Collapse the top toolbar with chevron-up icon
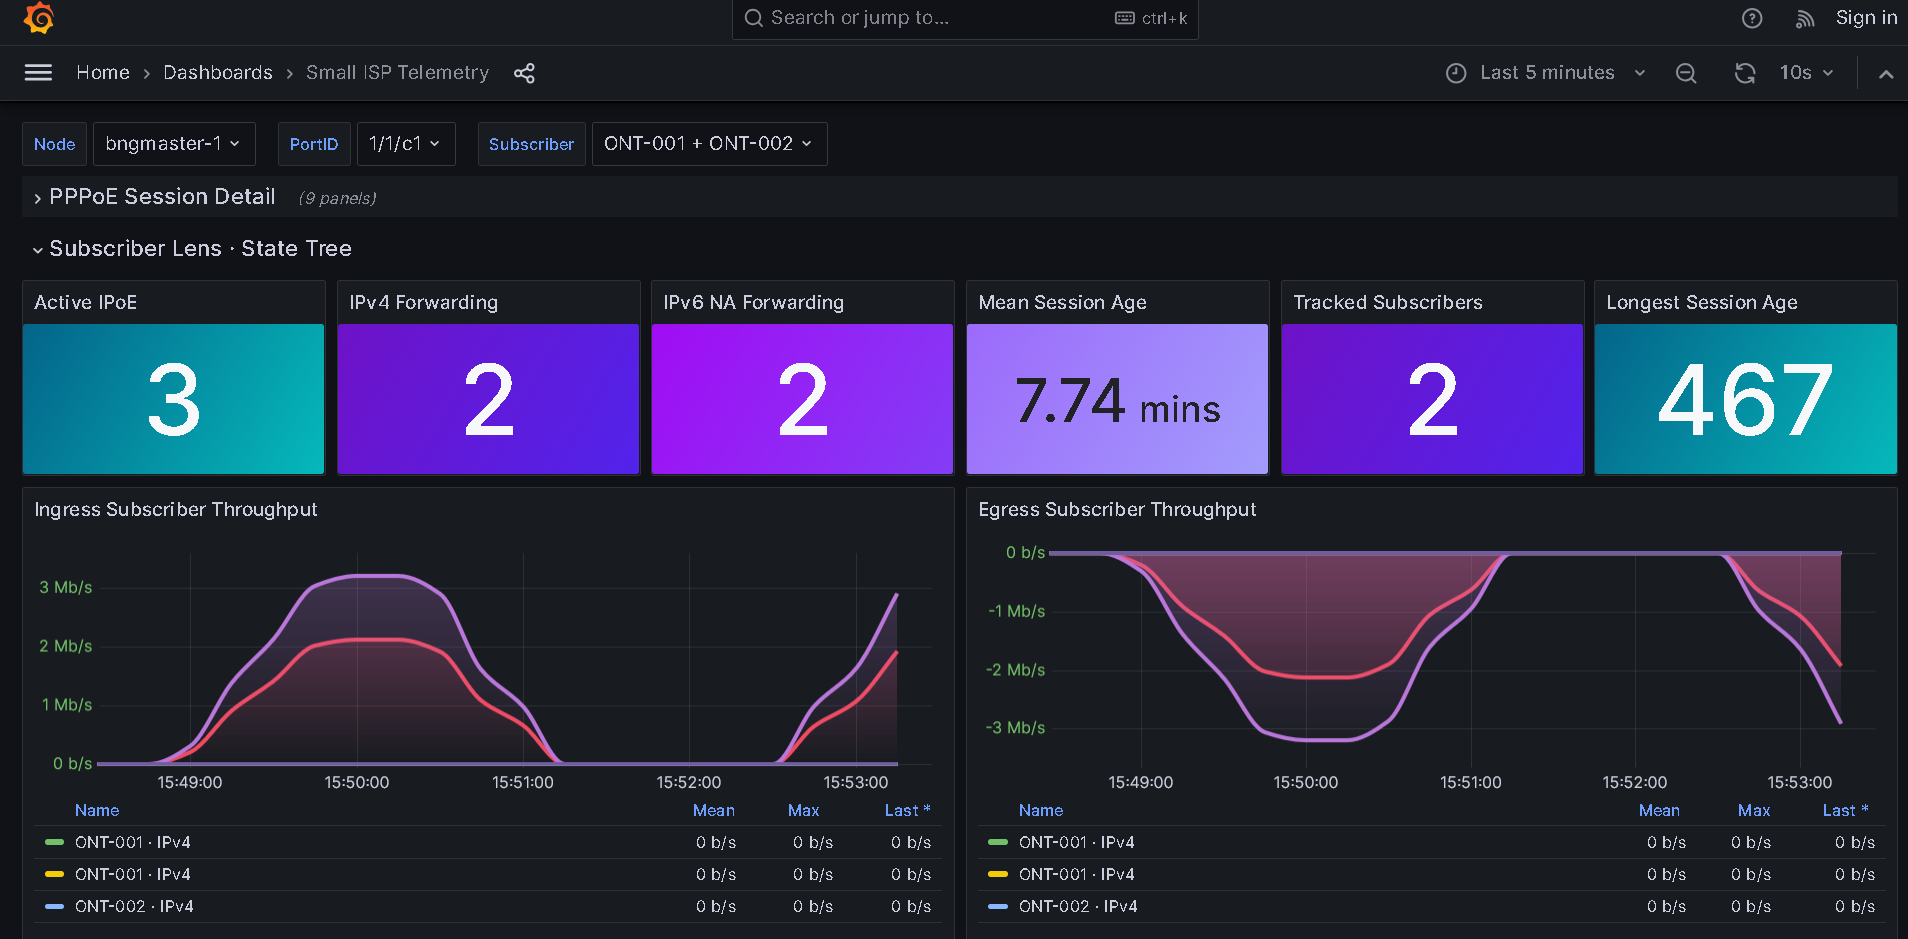1908x939 pixels. click(x=1886, y=73)
